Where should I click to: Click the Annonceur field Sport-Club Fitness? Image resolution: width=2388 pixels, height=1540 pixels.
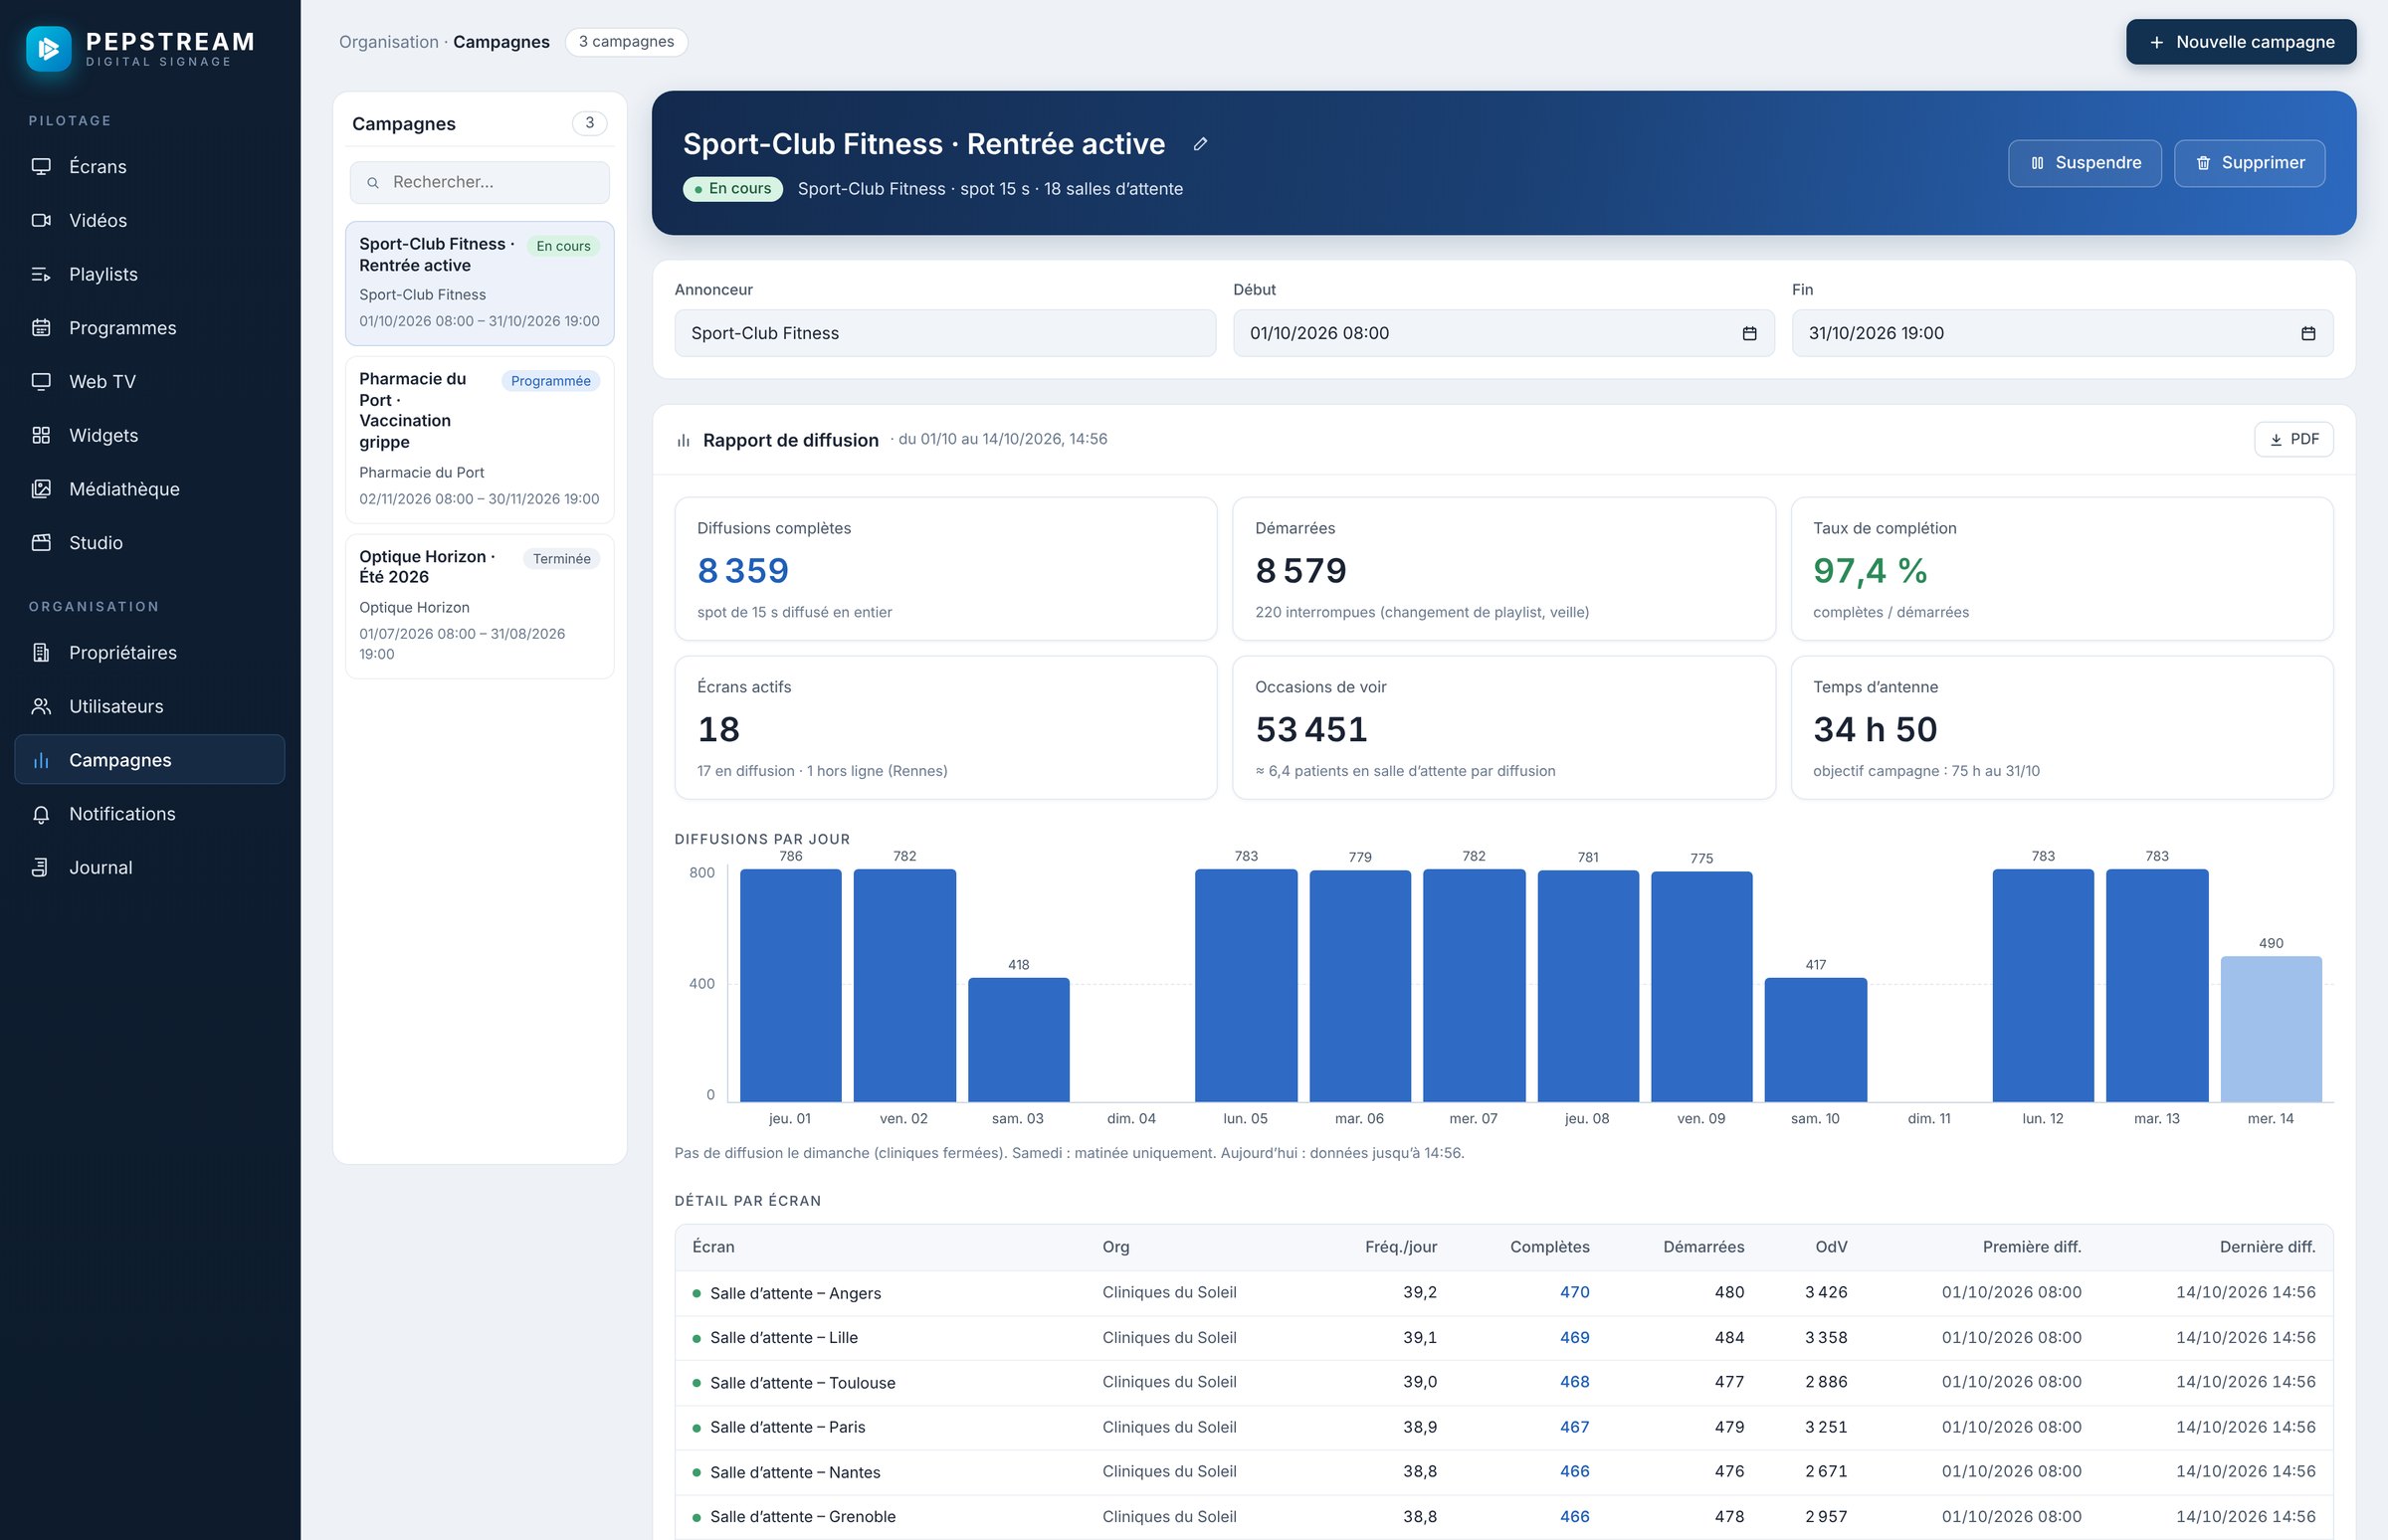[945, 333]
